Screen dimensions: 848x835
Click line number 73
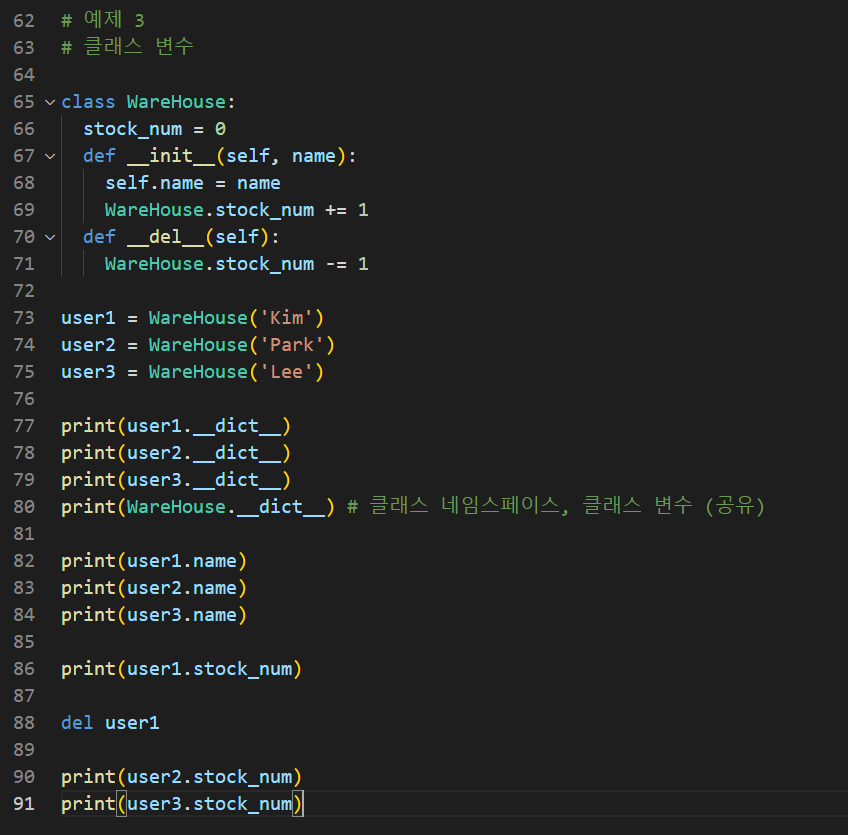[24, 318]
